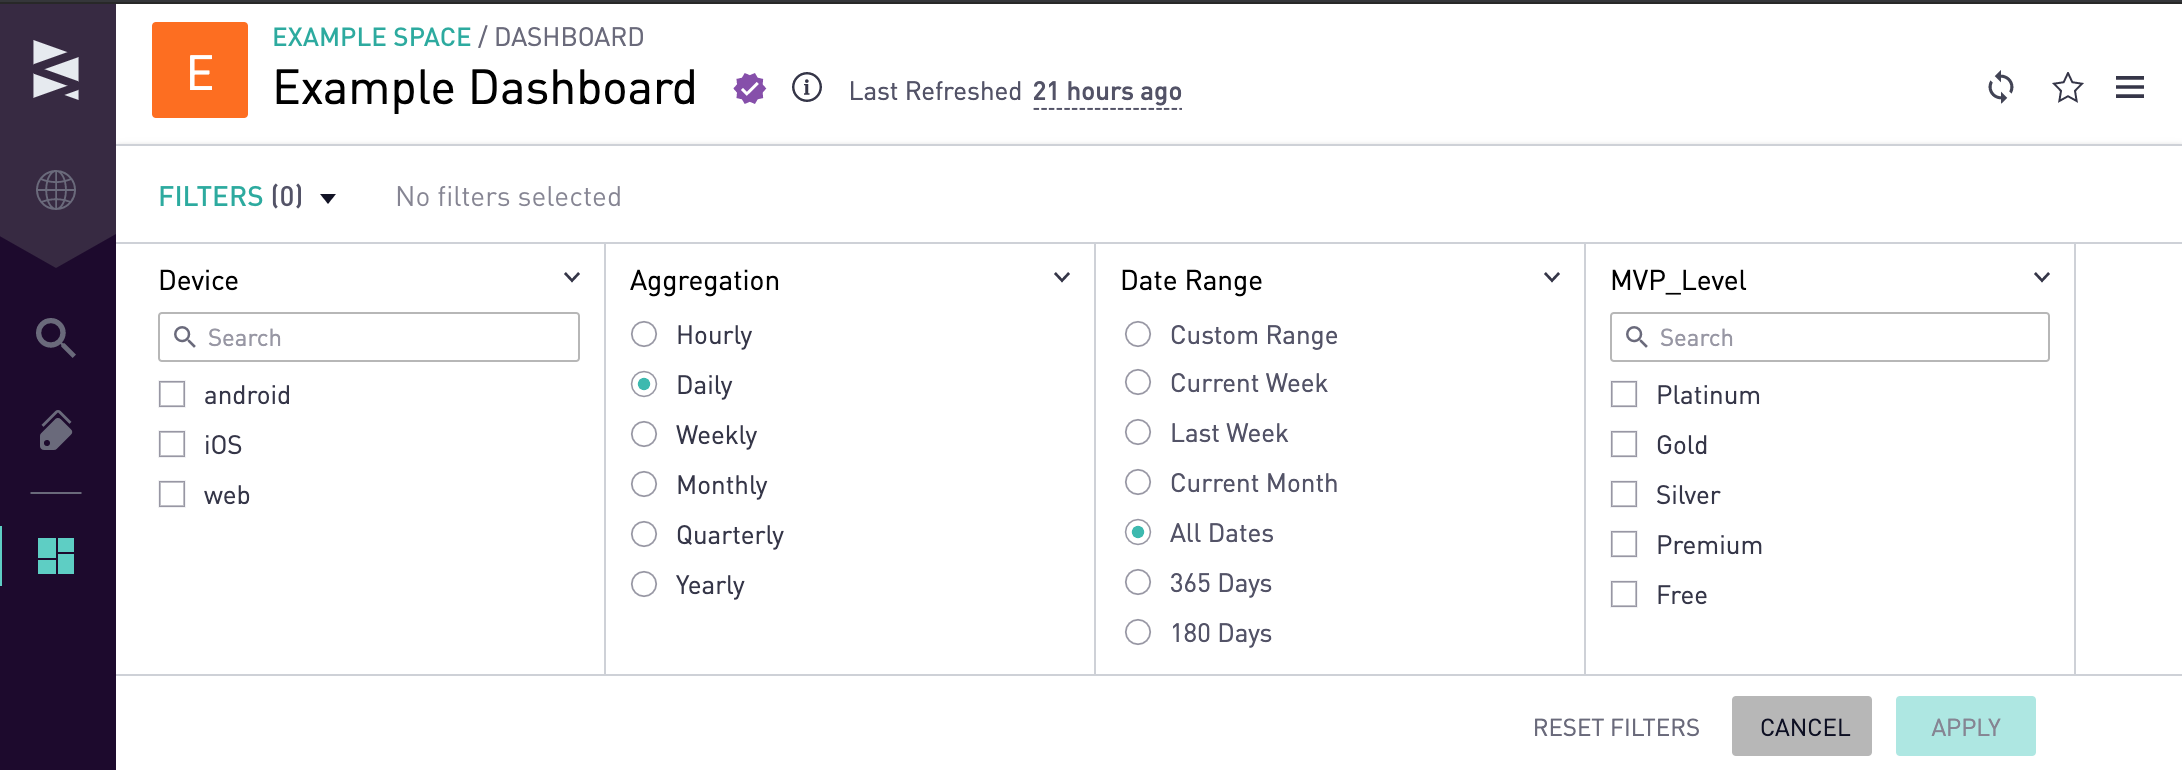This screenshot has height=770, width=2182.
Task: Collapse the MVP_Level filter chevron
Action: click(2042, 278)
